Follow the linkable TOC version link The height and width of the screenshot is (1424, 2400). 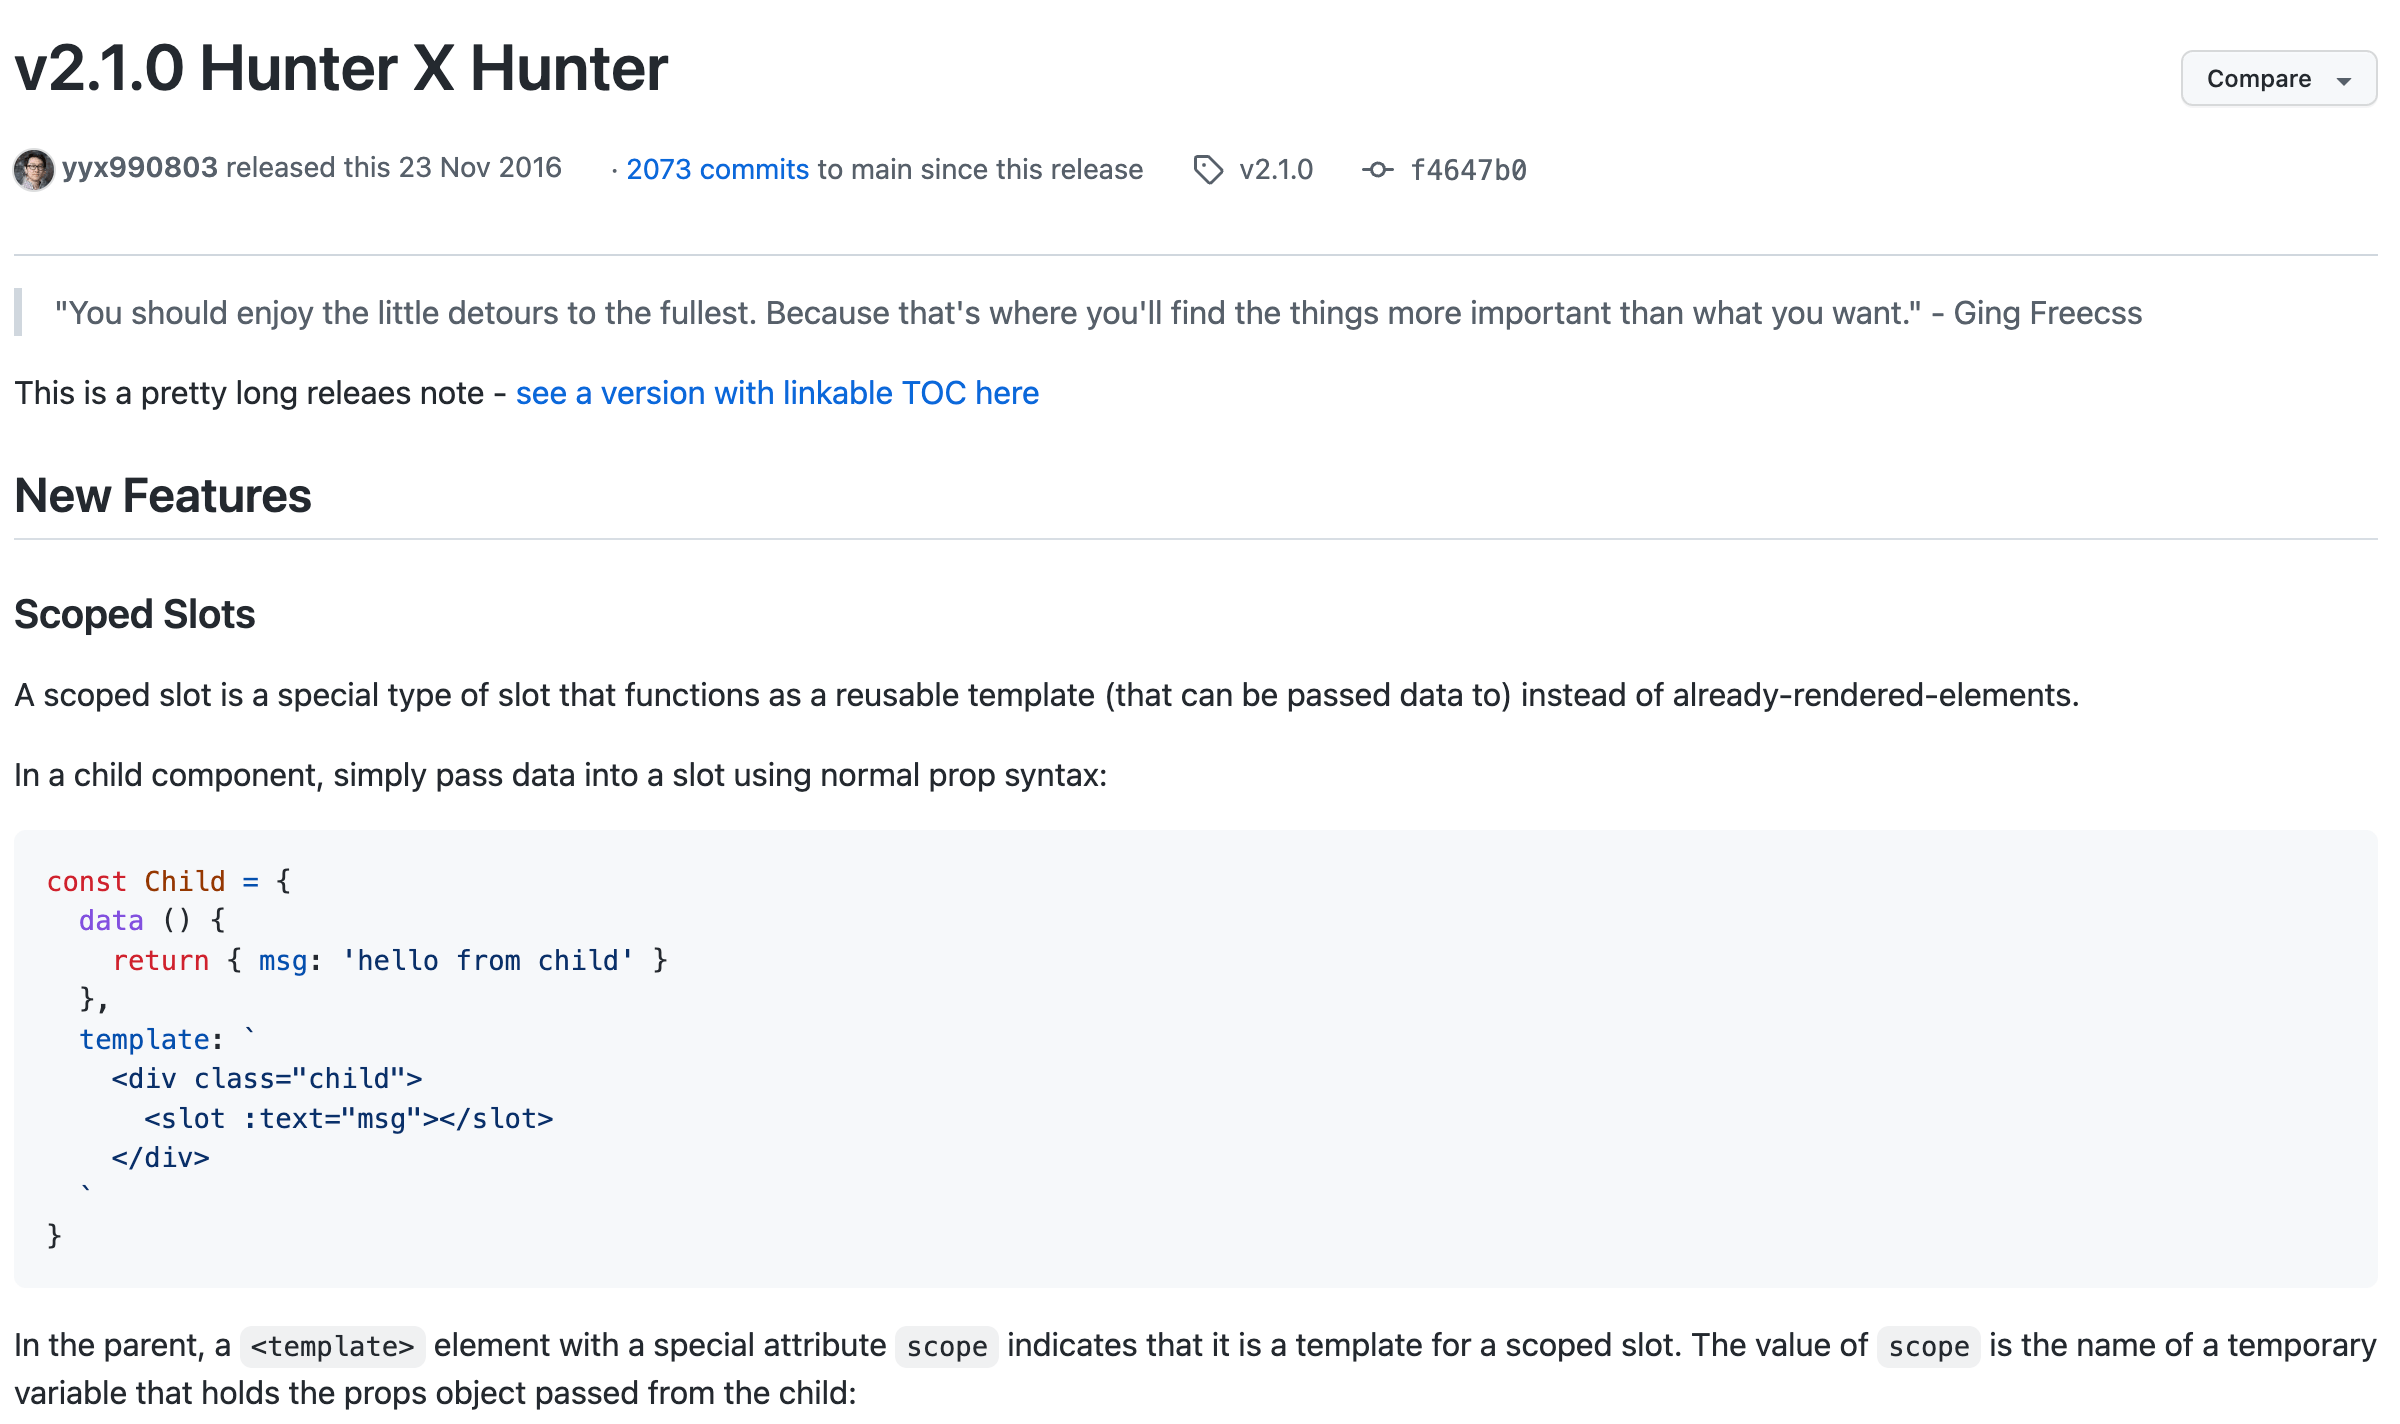click(777, 393)
